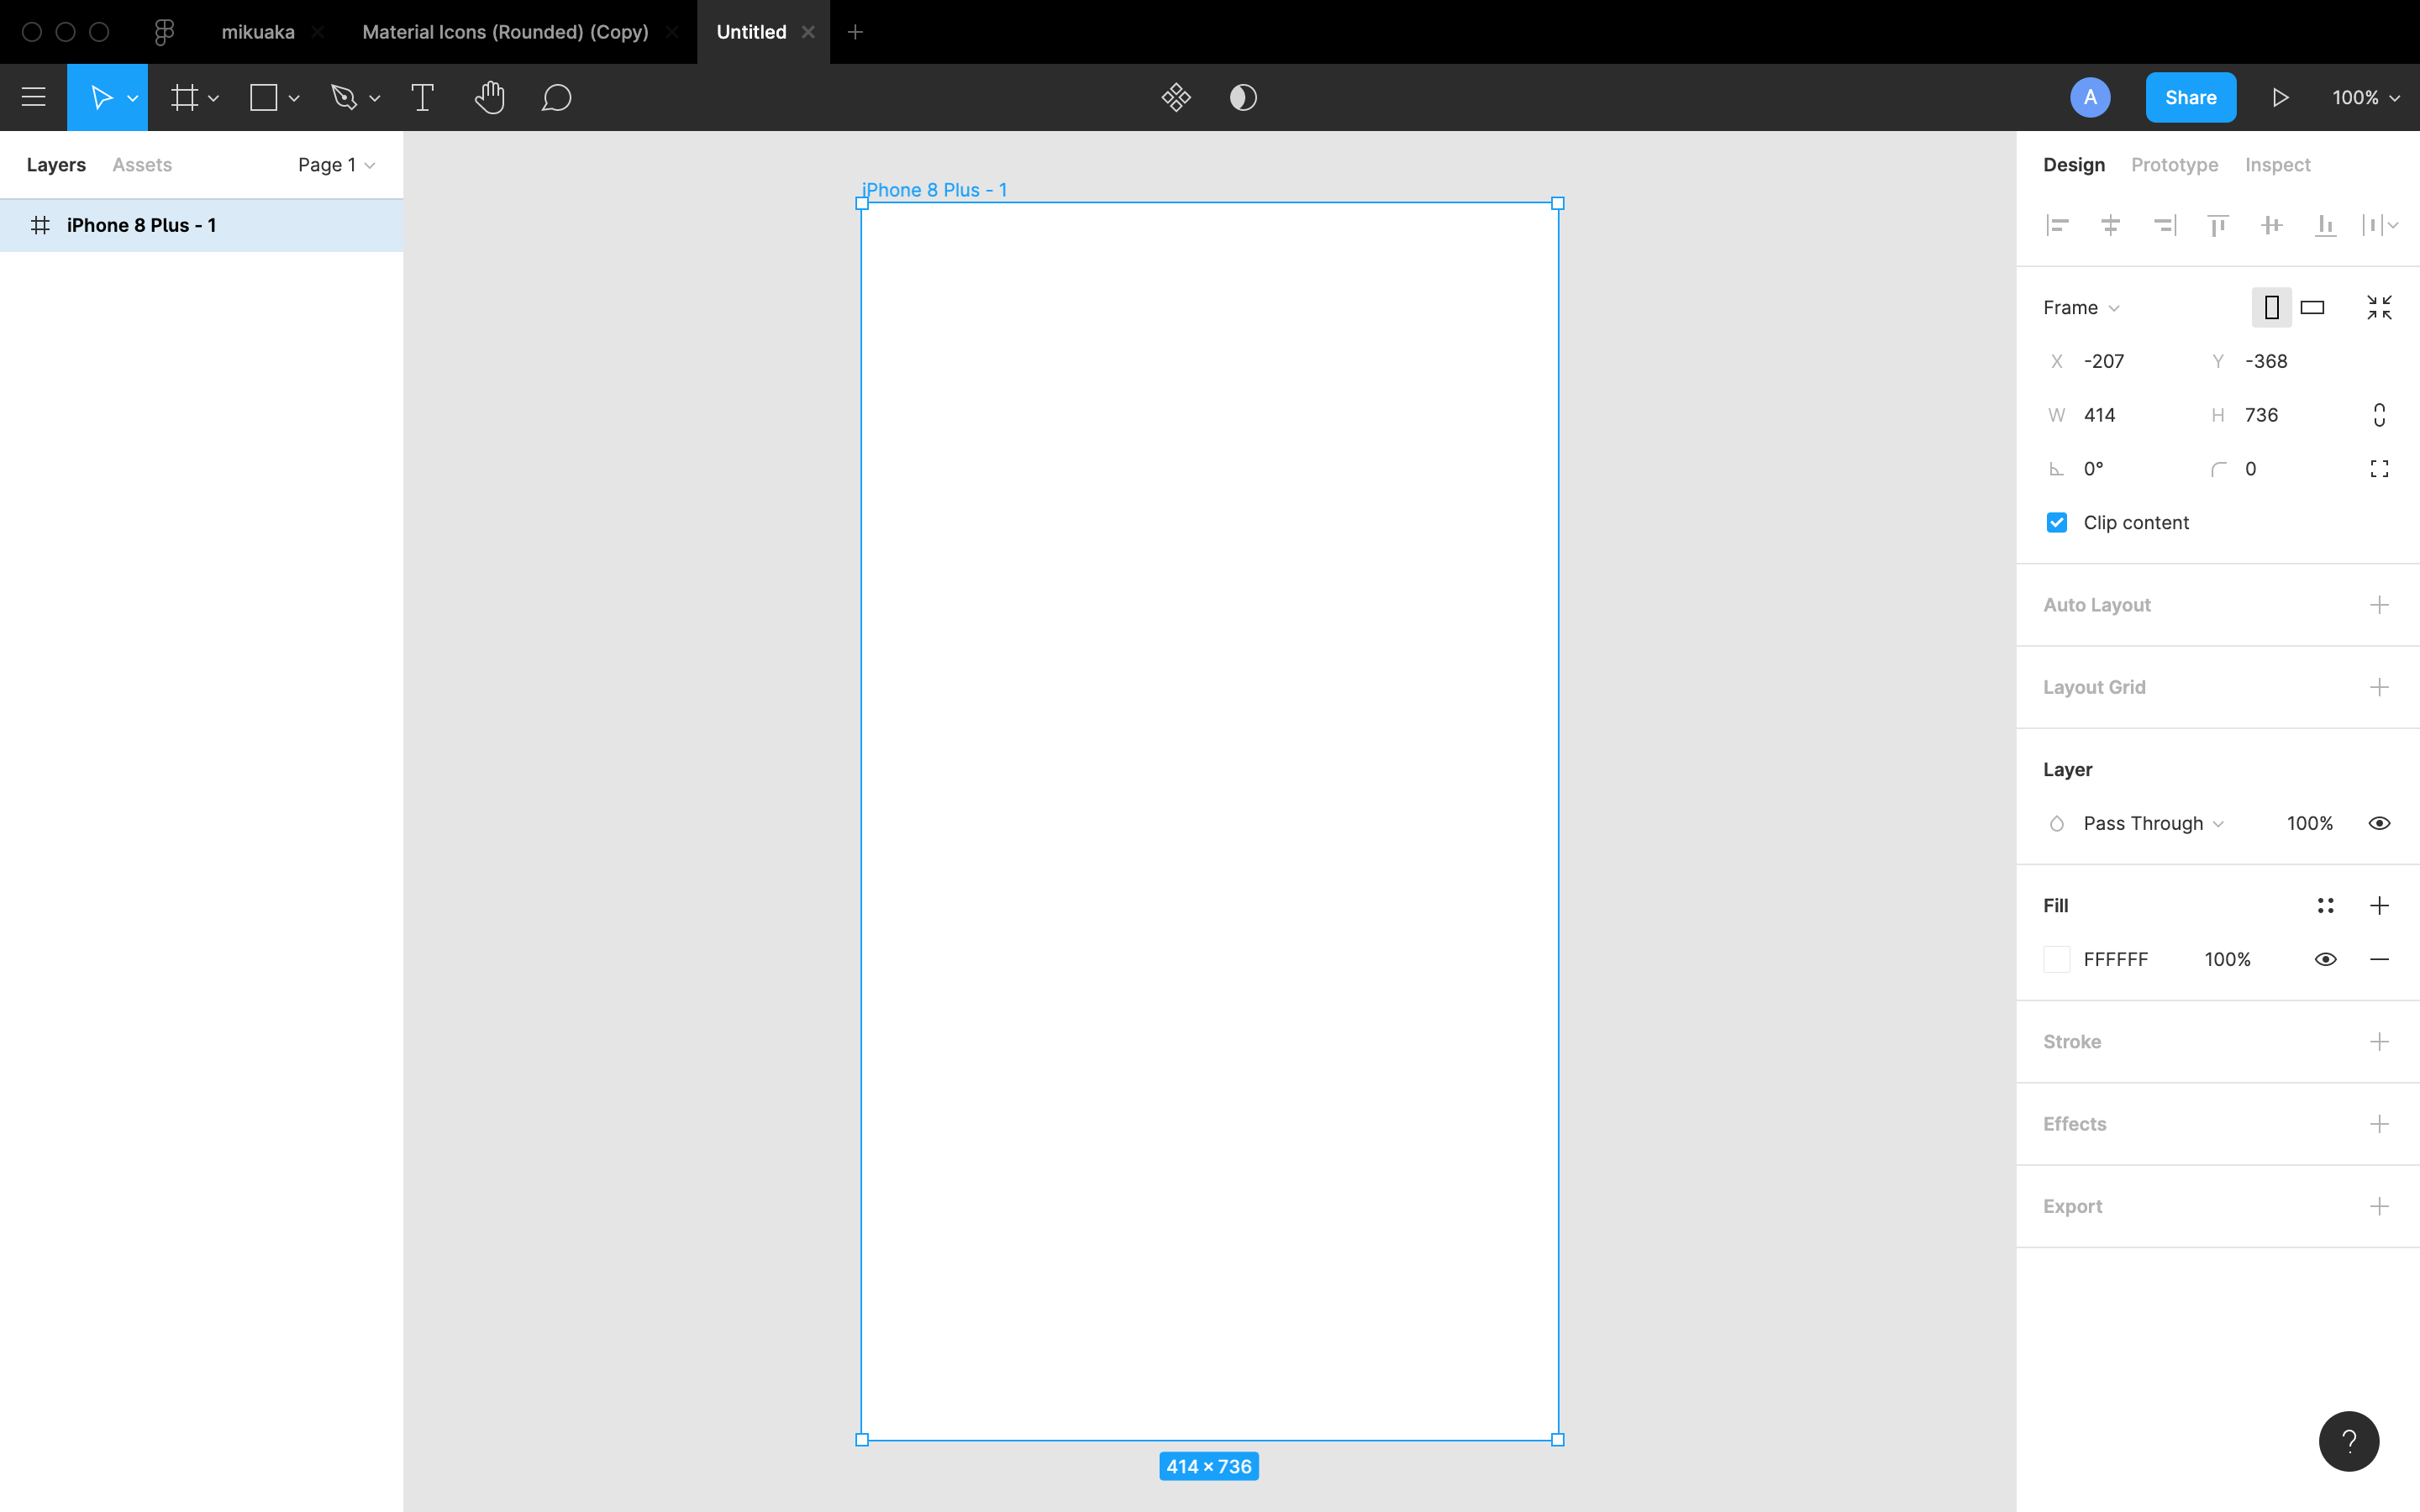Activate the Comment tool

(x=556, y=97)
